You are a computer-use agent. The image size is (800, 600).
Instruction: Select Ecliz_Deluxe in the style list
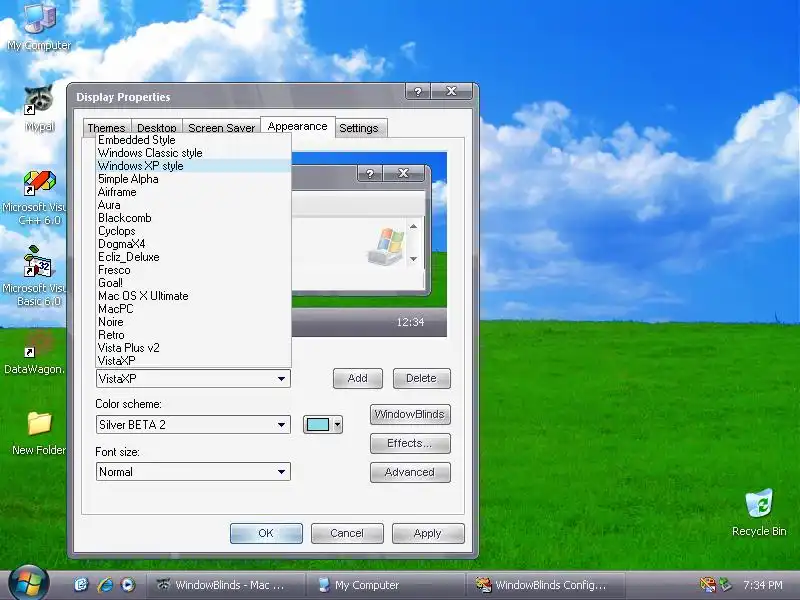click(193, 257)
